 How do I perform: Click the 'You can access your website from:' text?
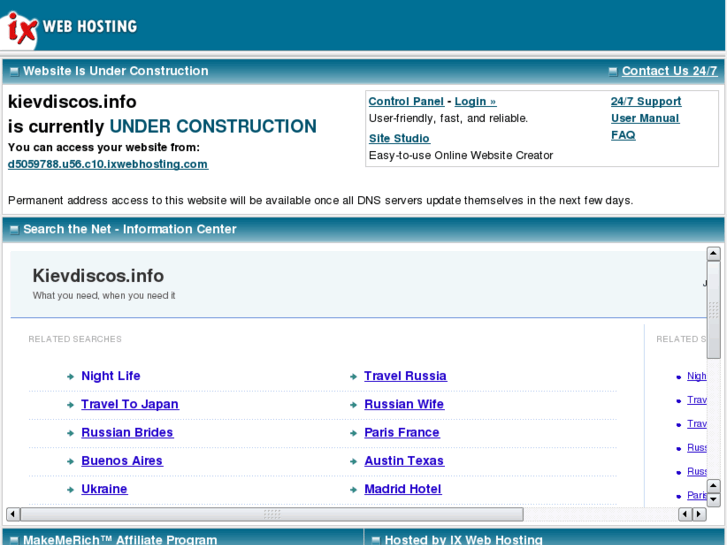click(104, 147)
